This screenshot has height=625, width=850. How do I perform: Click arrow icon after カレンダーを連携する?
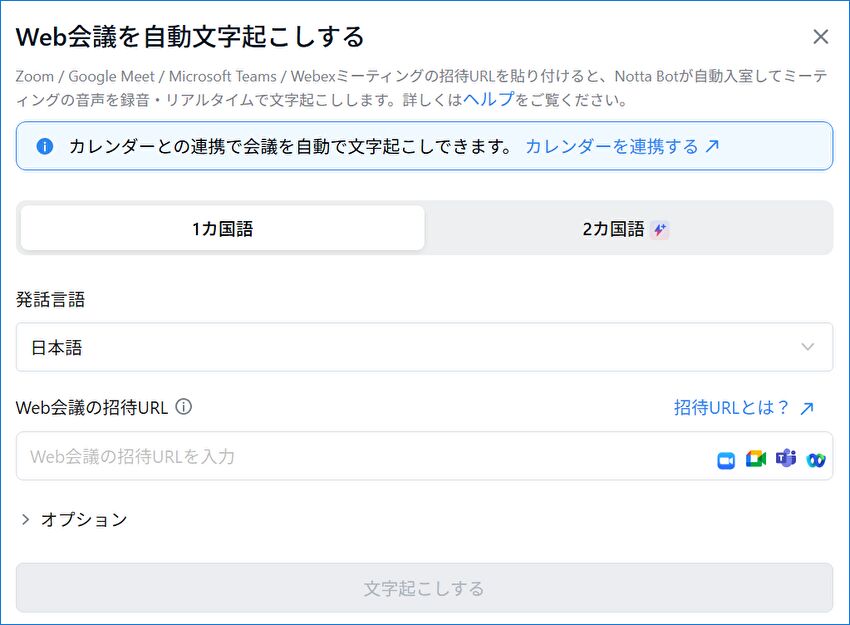click(x=712, y=146)
